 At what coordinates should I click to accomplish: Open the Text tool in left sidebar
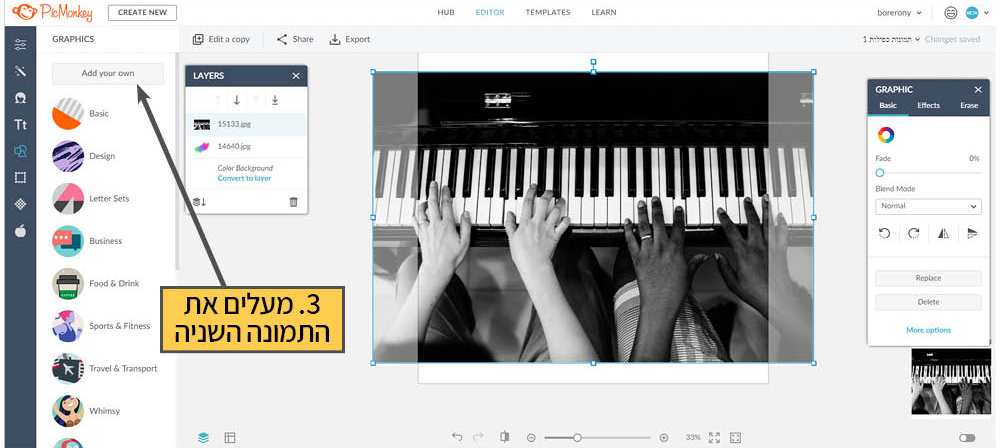click(x=20, y=125)
